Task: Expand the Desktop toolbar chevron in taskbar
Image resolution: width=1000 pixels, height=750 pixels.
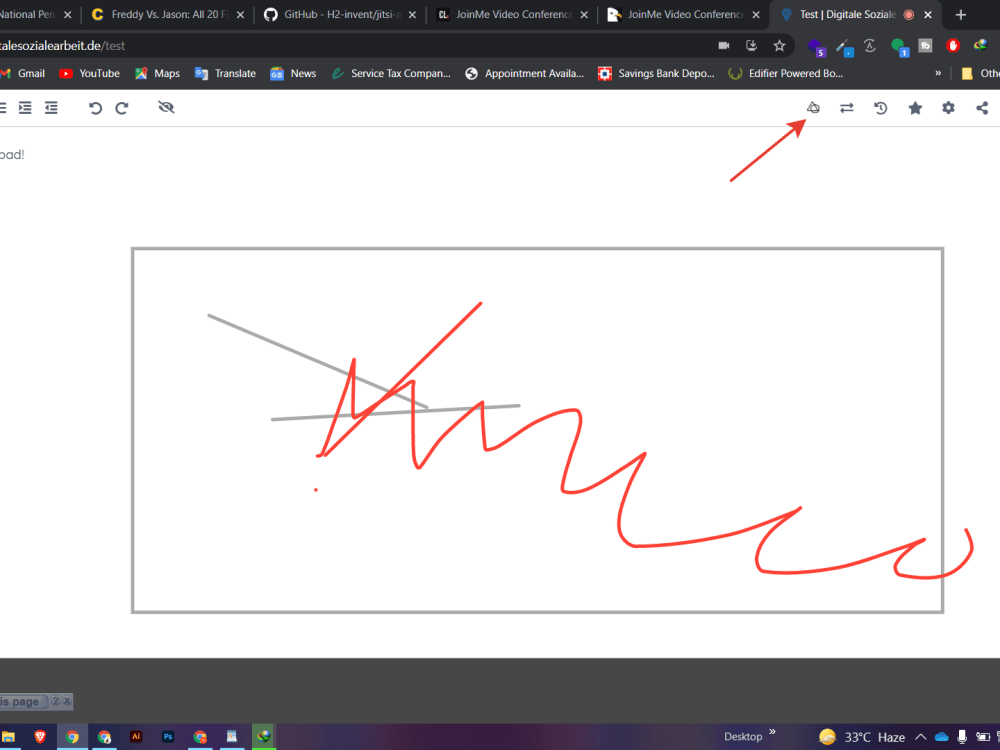Action: click(772, 732)
